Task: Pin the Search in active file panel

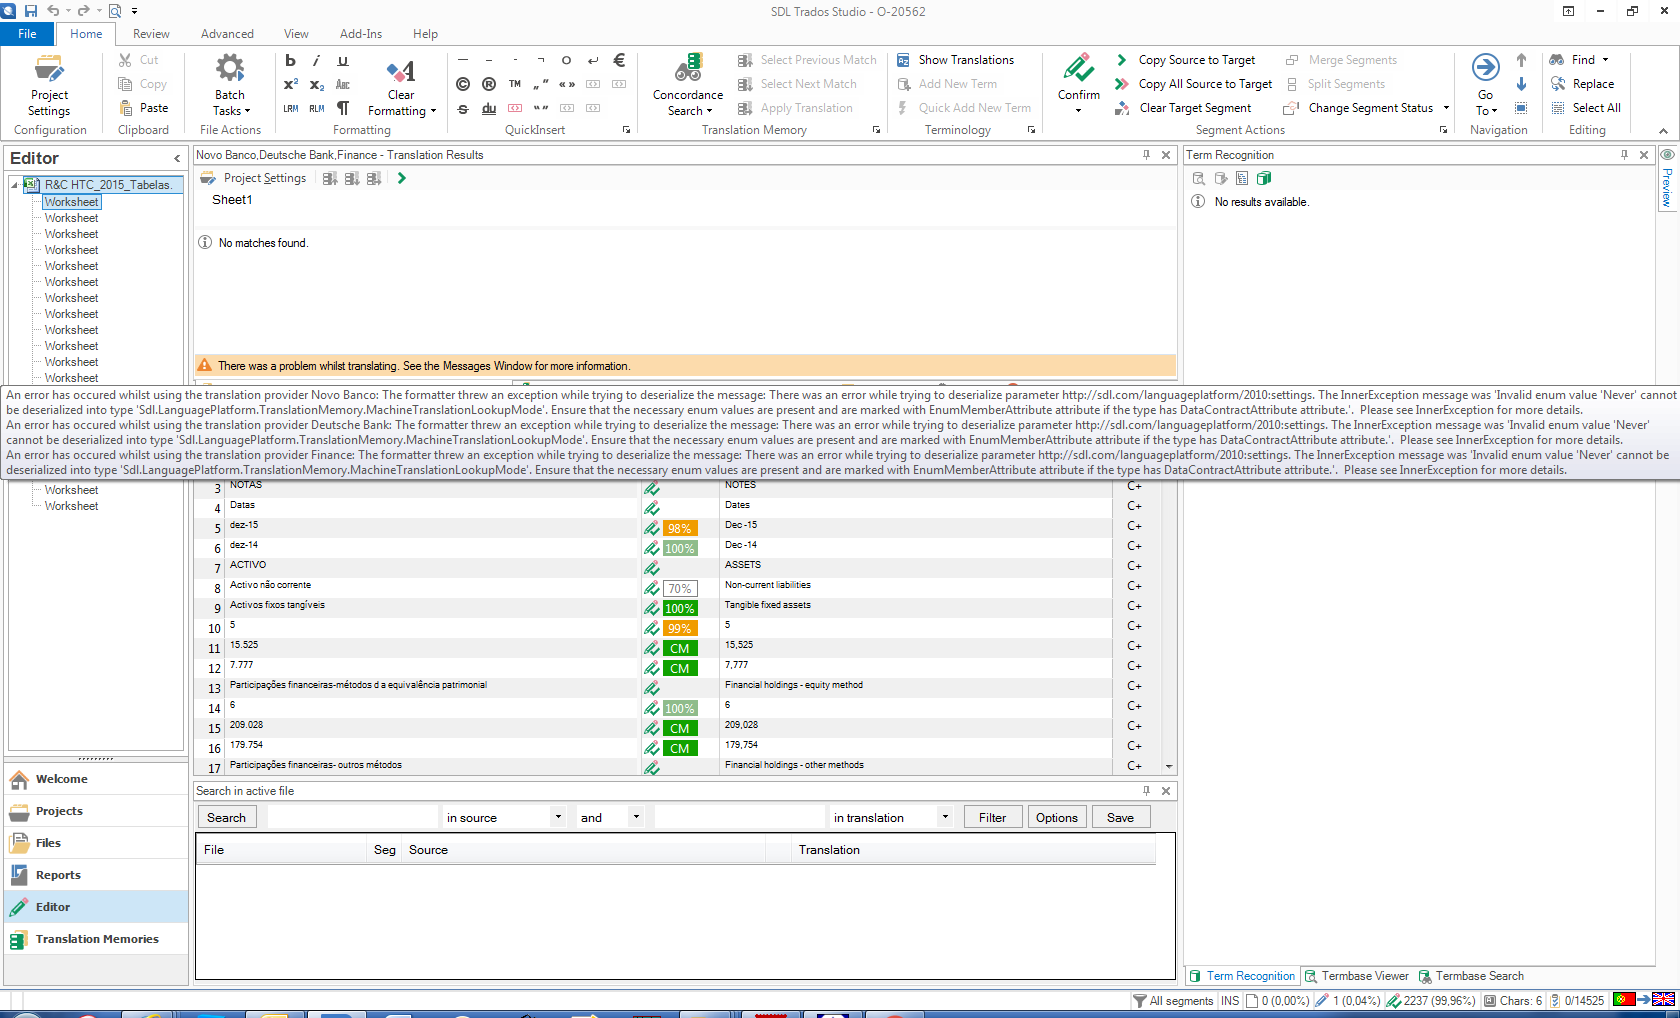Action: pos(1146,791)
